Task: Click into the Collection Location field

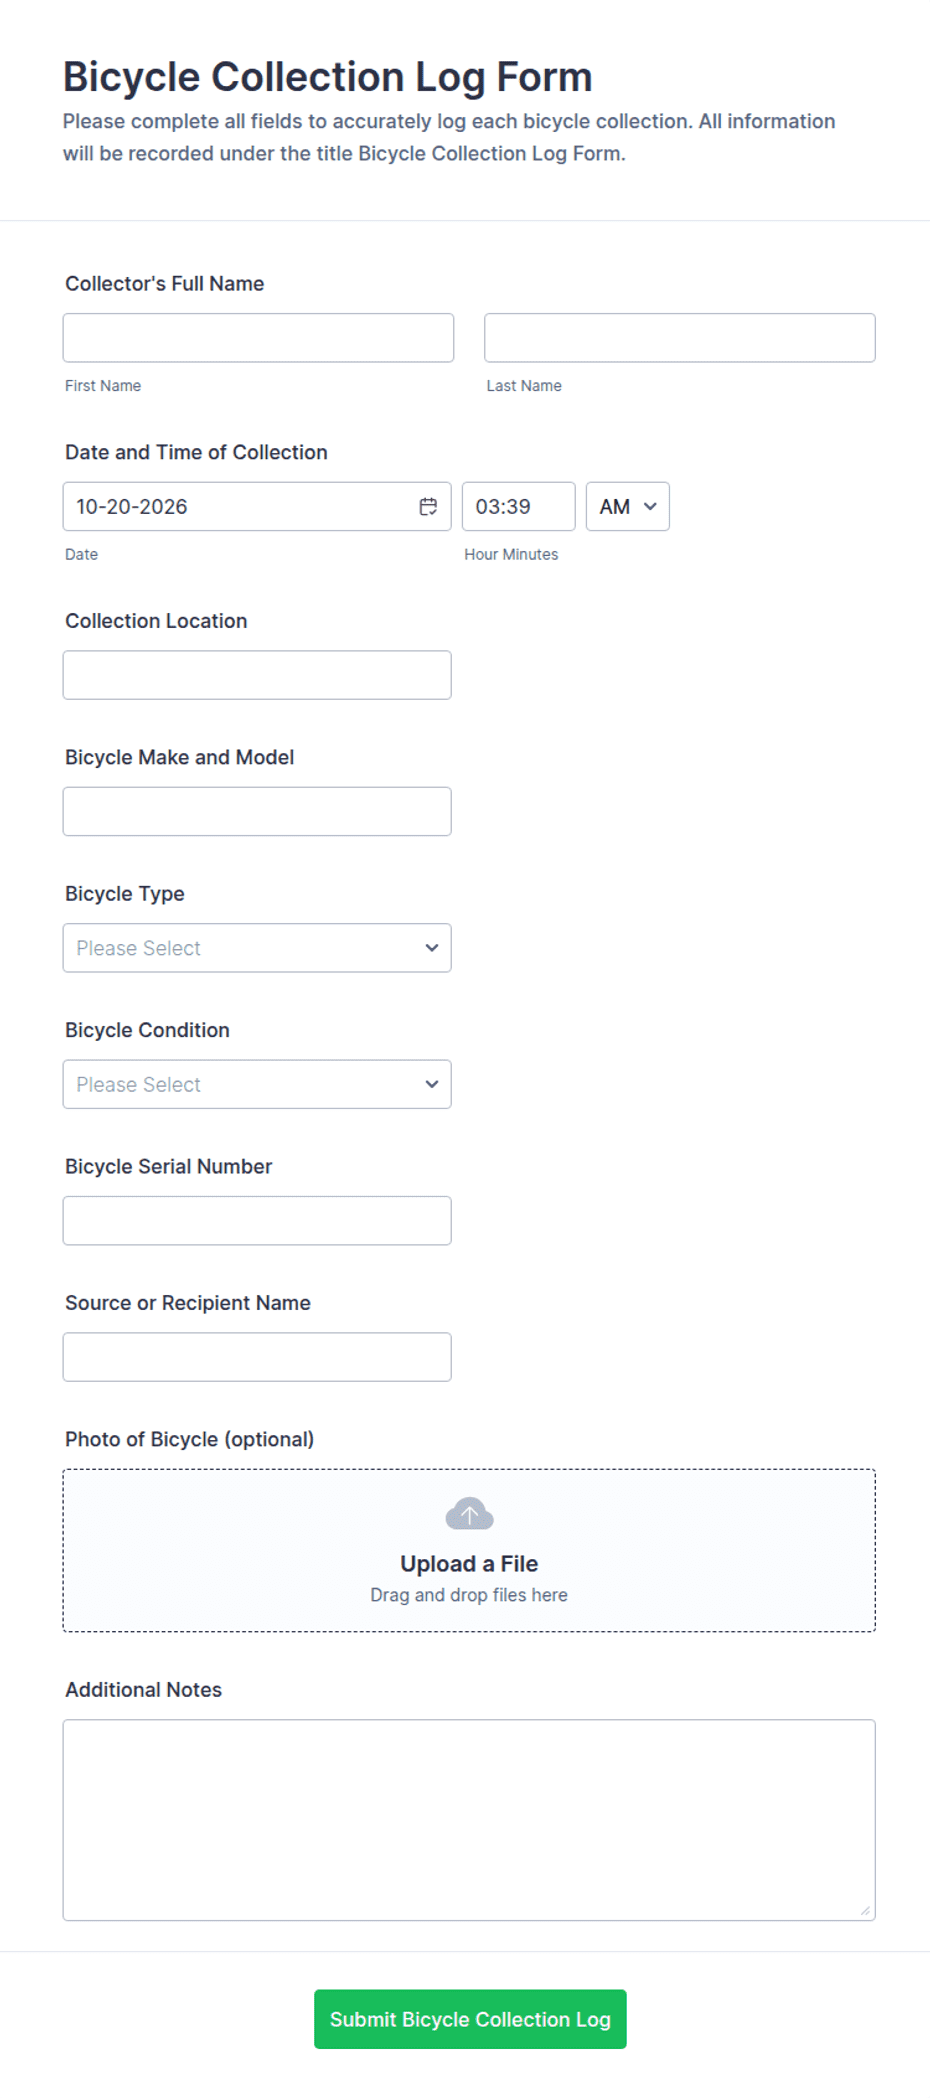Action: (257, 675)
